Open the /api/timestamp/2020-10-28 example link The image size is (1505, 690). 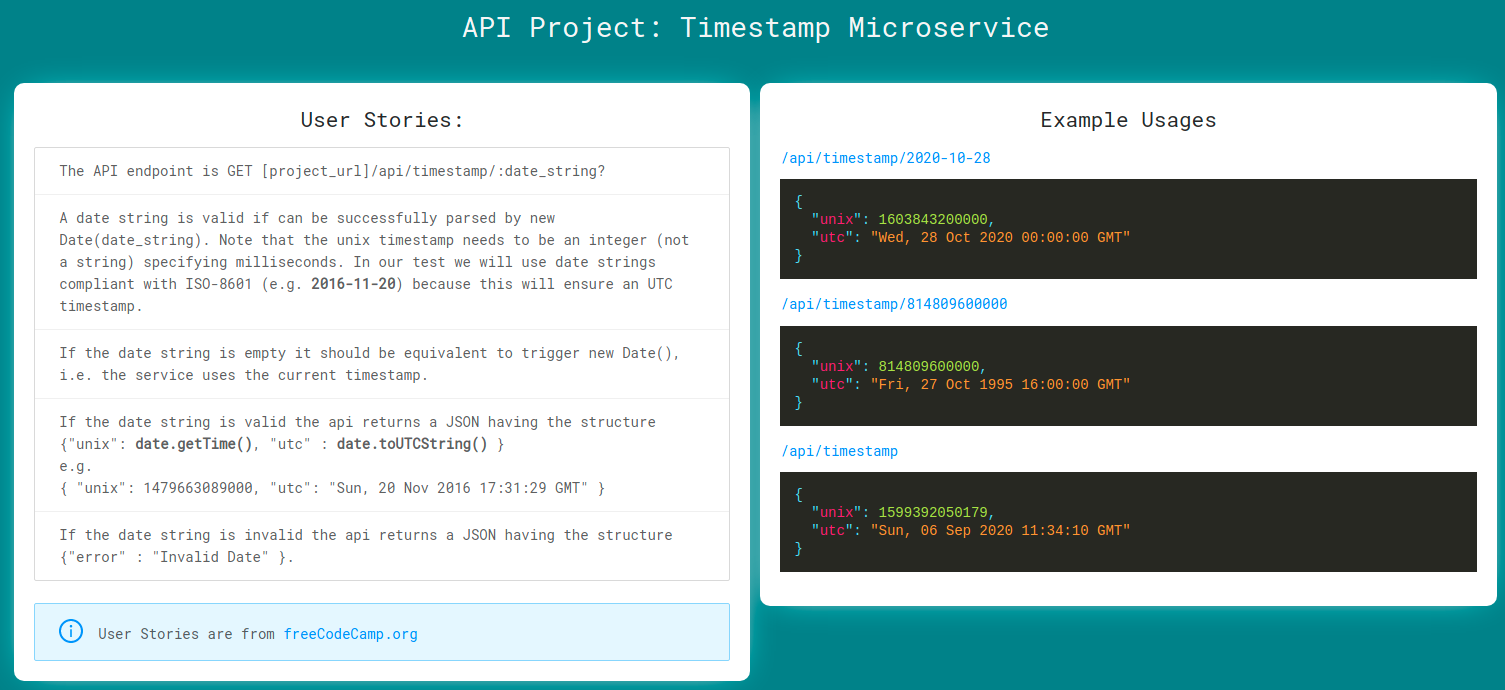[885, 158]
